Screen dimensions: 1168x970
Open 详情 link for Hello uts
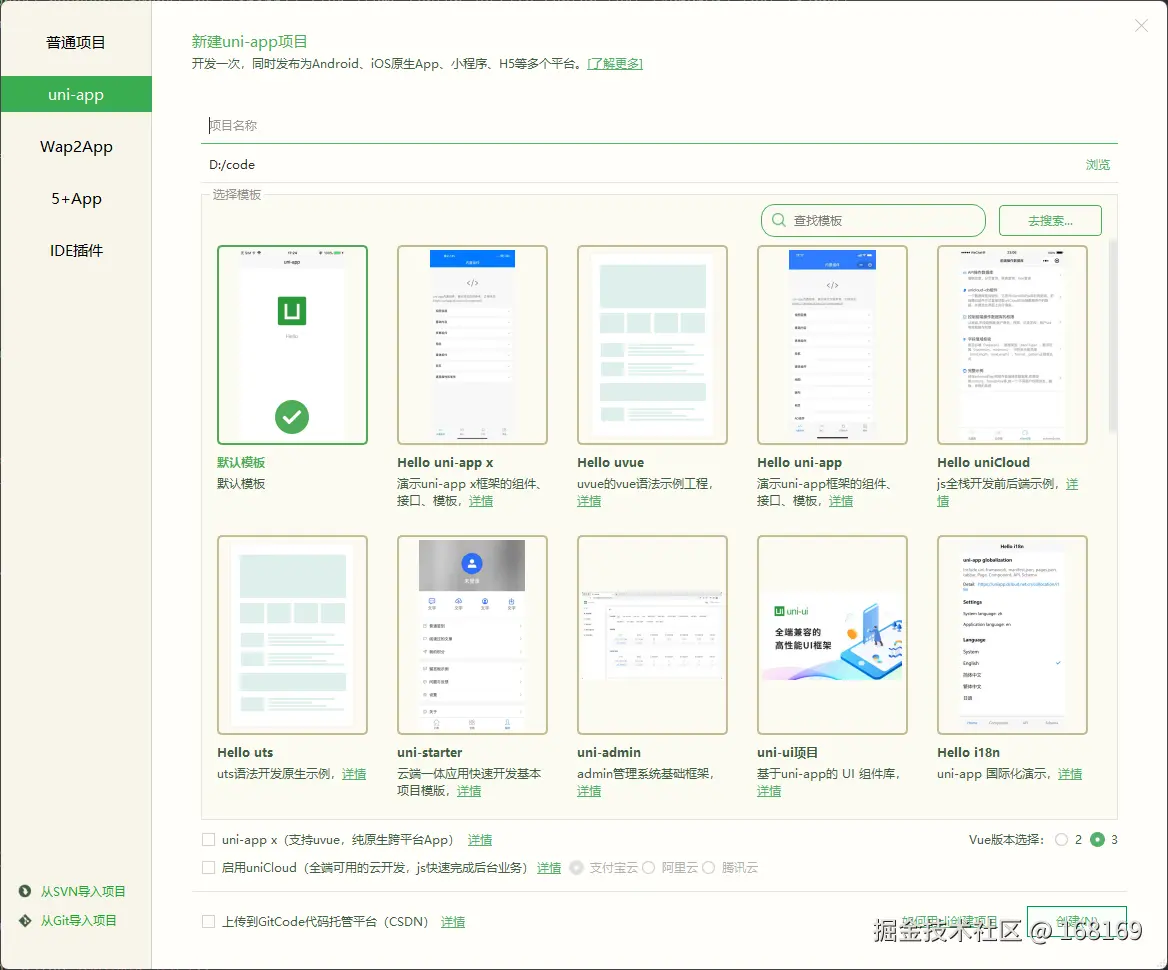tap(354, 774)
